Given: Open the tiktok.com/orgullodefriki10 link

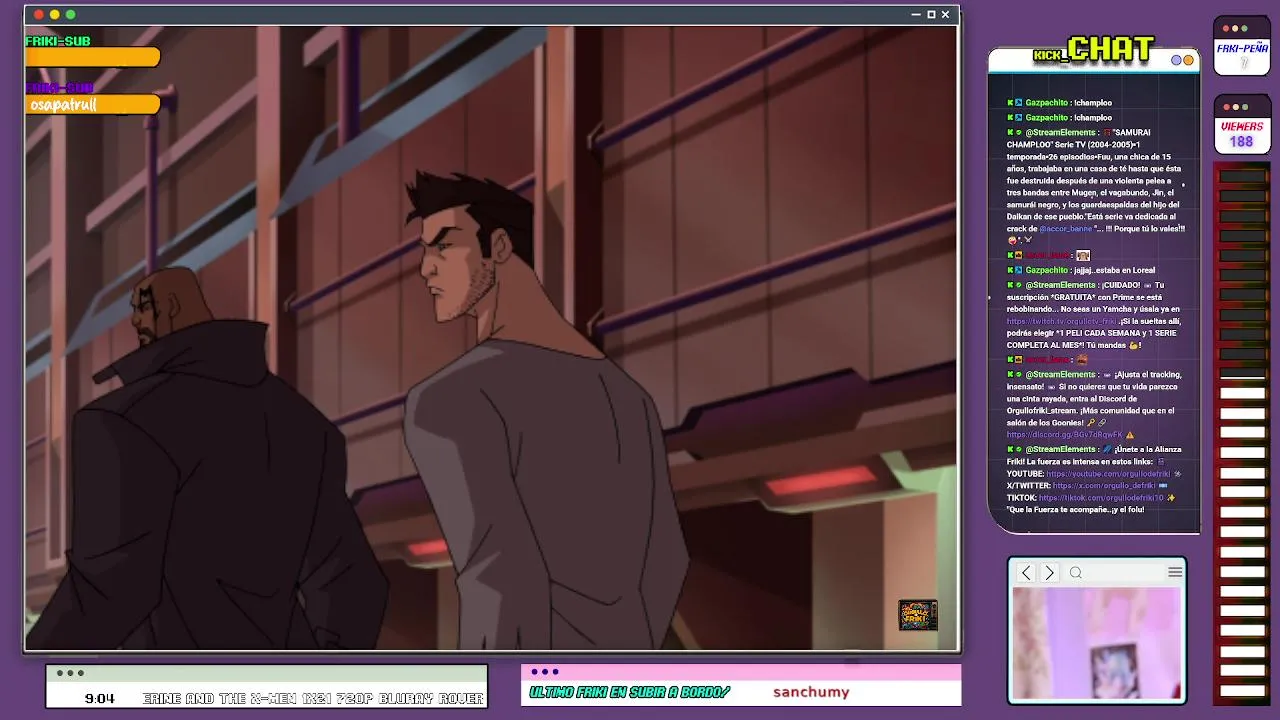Looking at the screenshot, I should pyautogui.click(x=1100, y=498).
